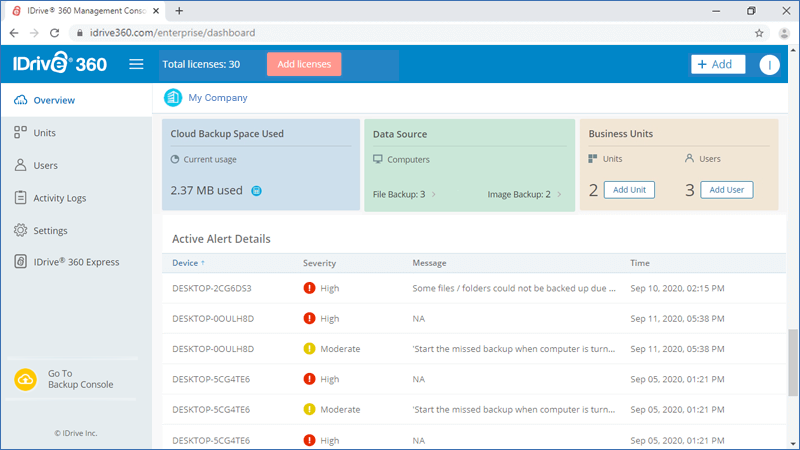Screen dimensions: 800x450
Task: Click the browser address bar URL
Action: [x=172, y=33]
